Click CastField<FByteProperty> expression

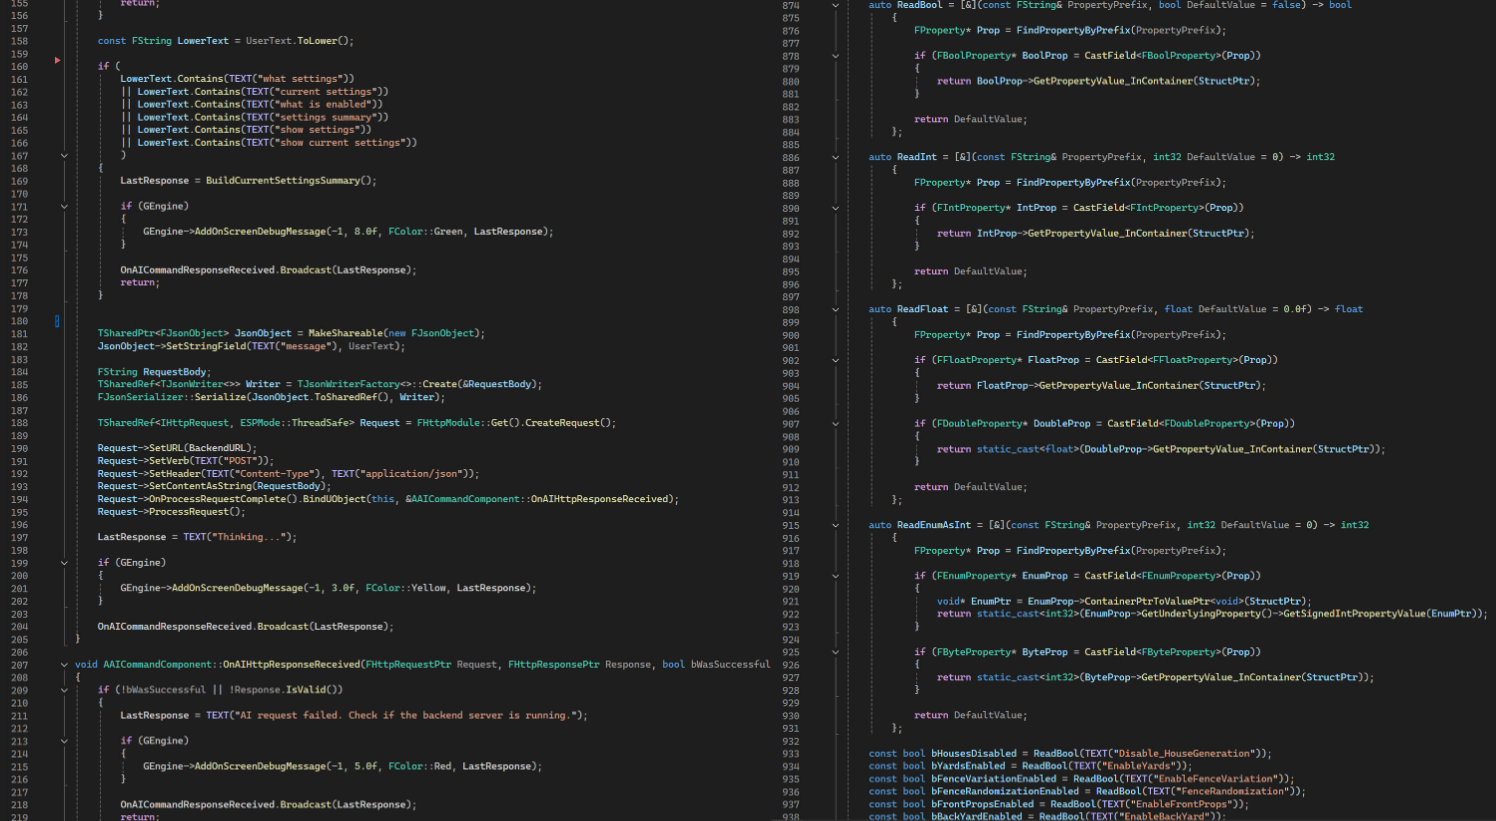1172,652
